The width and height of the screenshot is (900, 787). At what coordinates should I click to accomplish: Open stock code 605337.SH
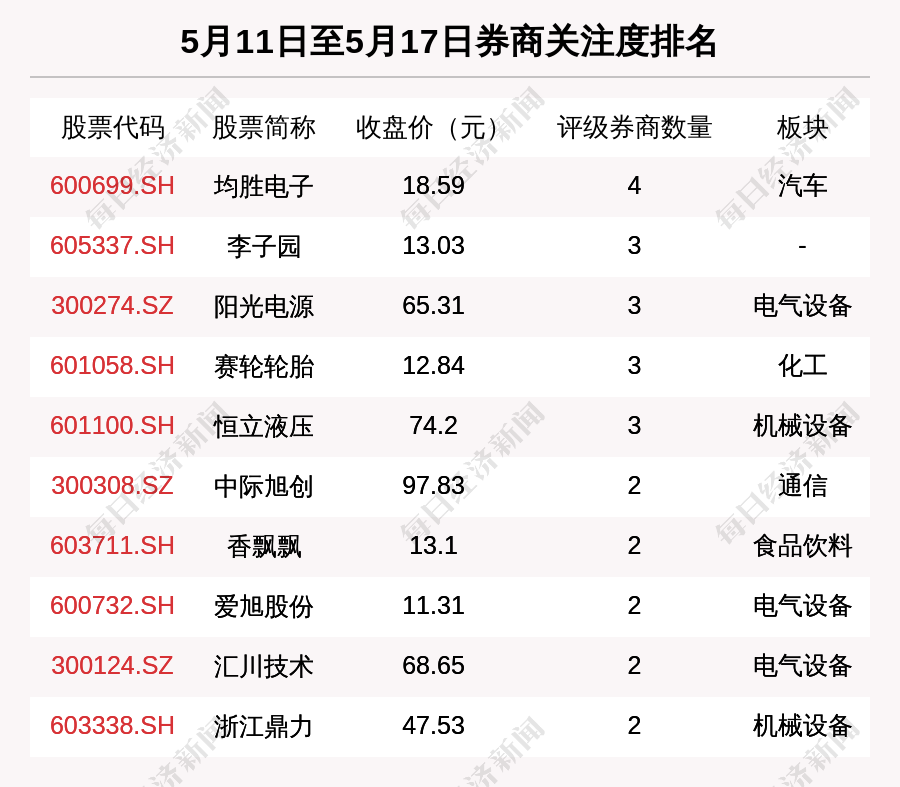point(112,246)
